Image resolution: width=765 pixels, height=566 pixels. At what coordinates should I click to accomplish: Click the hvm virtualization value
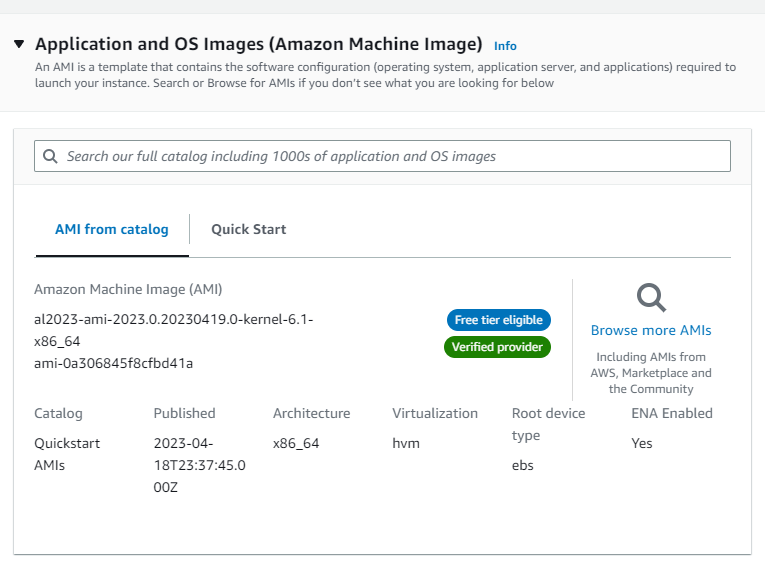click(406, 444)
